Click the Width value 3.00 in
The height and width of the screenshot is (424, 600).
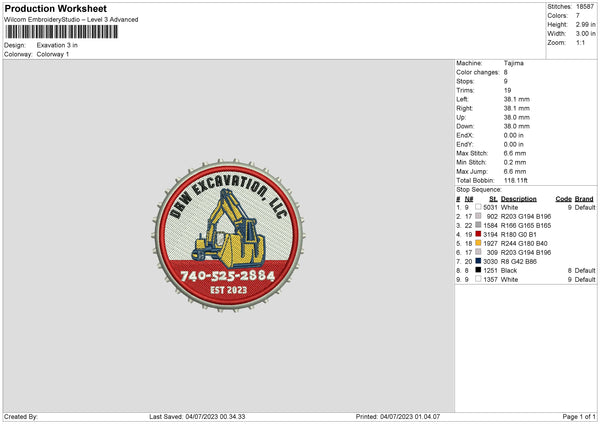(x=585, y=34)
